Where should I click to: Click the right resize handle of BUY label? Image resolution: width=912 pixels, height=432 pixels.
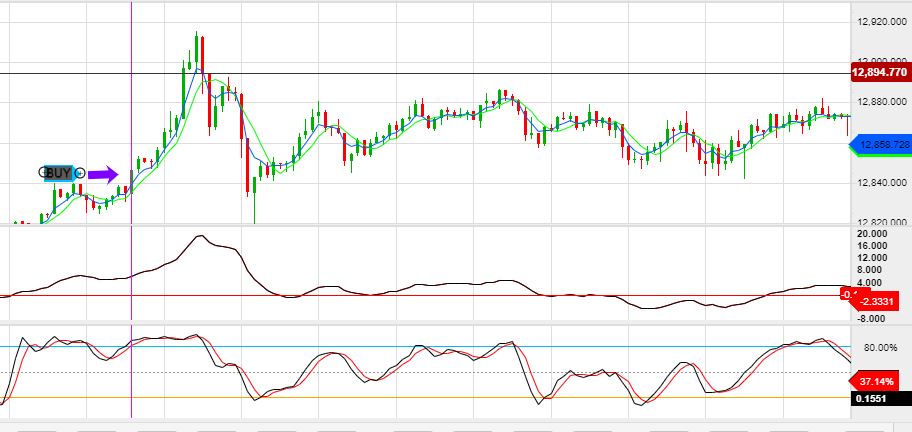point(80,173)
